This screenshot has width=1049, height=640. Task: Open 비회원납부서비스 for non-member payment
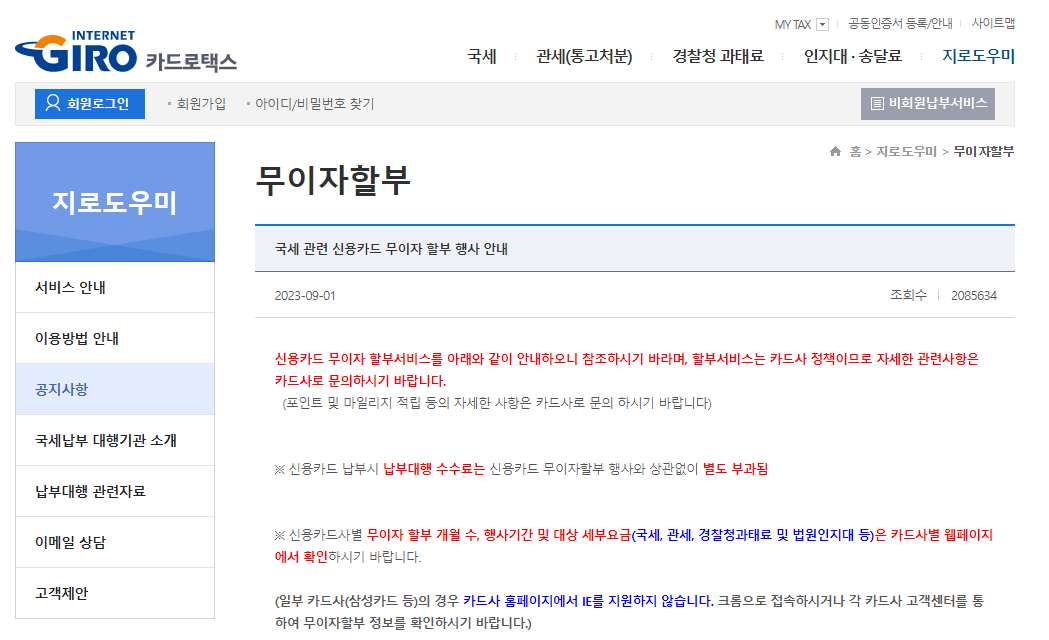(929, 103)
